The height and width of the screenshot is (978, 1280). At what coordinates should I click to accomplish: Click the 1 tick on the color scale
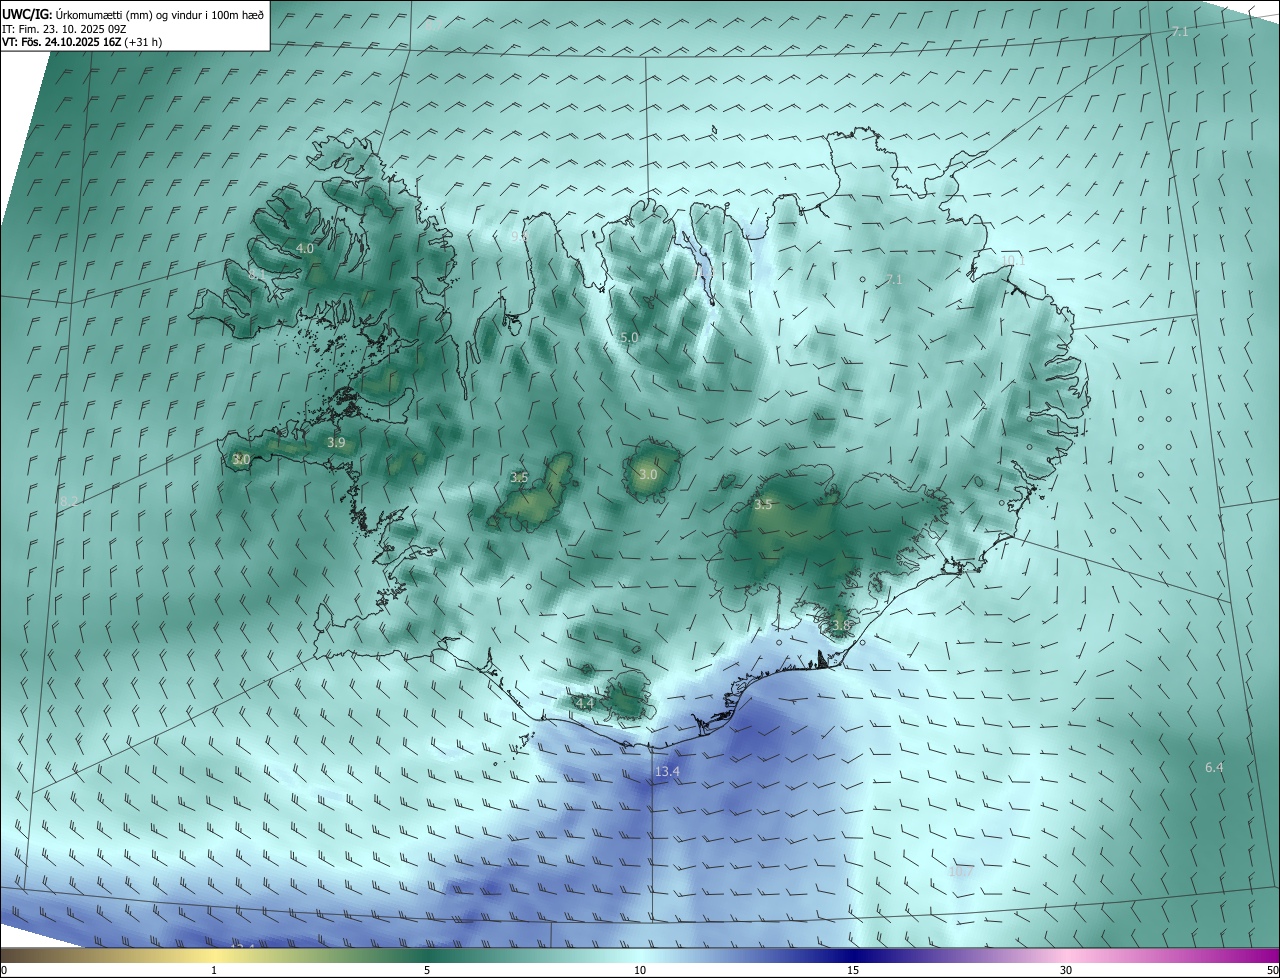pos(214,970)
